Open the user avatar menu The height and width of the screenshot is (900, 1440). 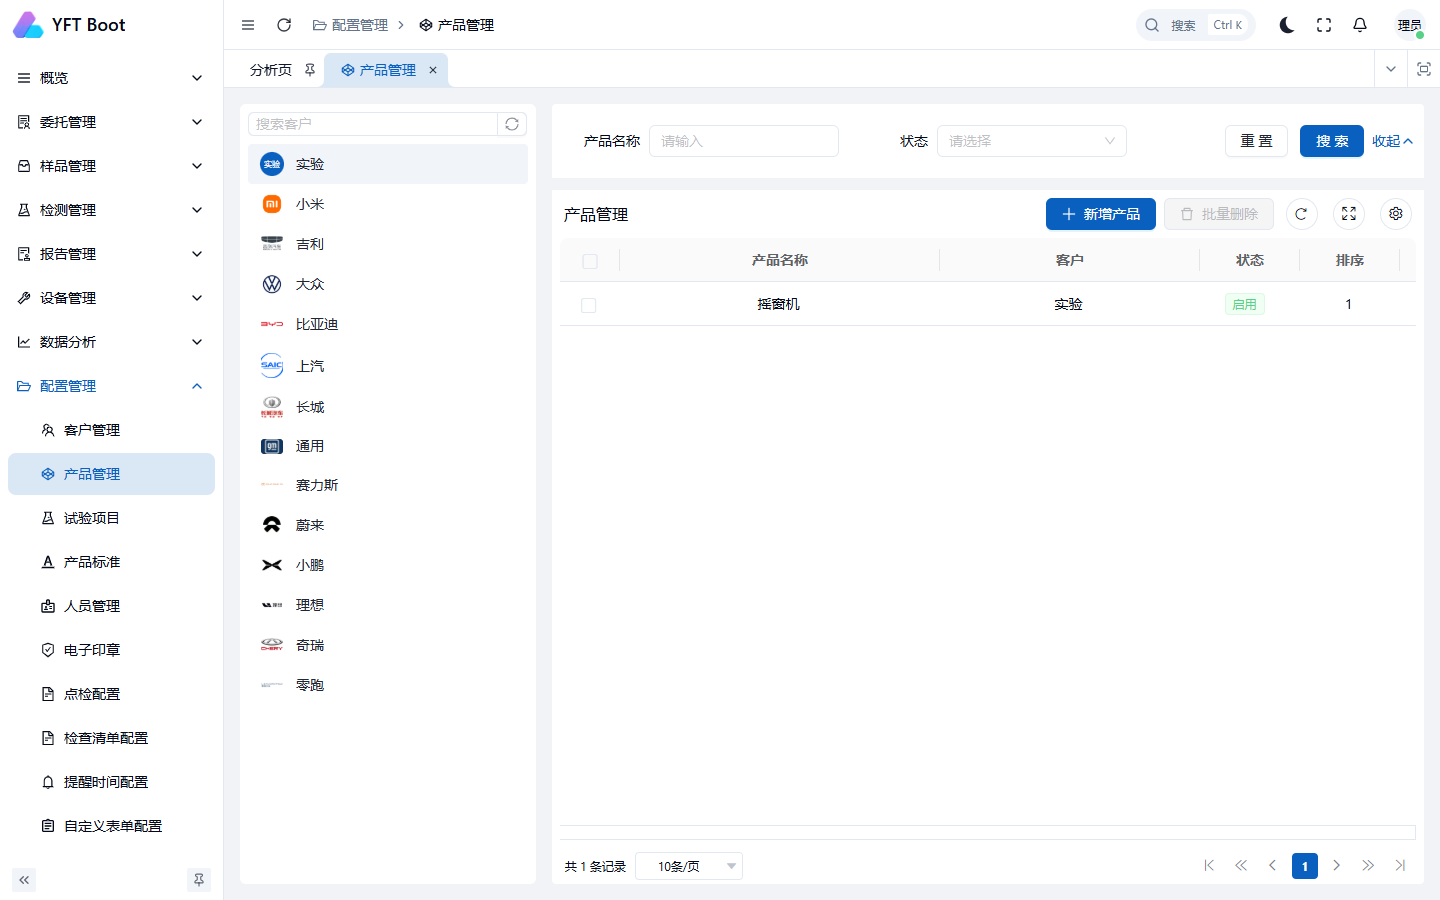(1410, 25)
